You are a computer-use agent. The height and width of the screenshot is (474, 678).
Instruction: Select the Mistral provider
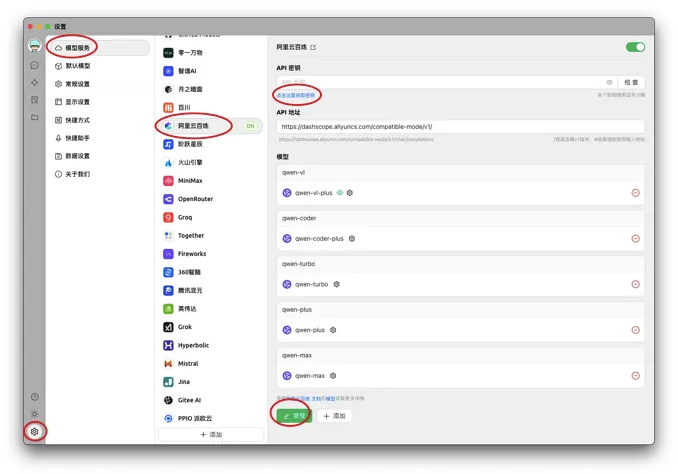click(210, 363)
